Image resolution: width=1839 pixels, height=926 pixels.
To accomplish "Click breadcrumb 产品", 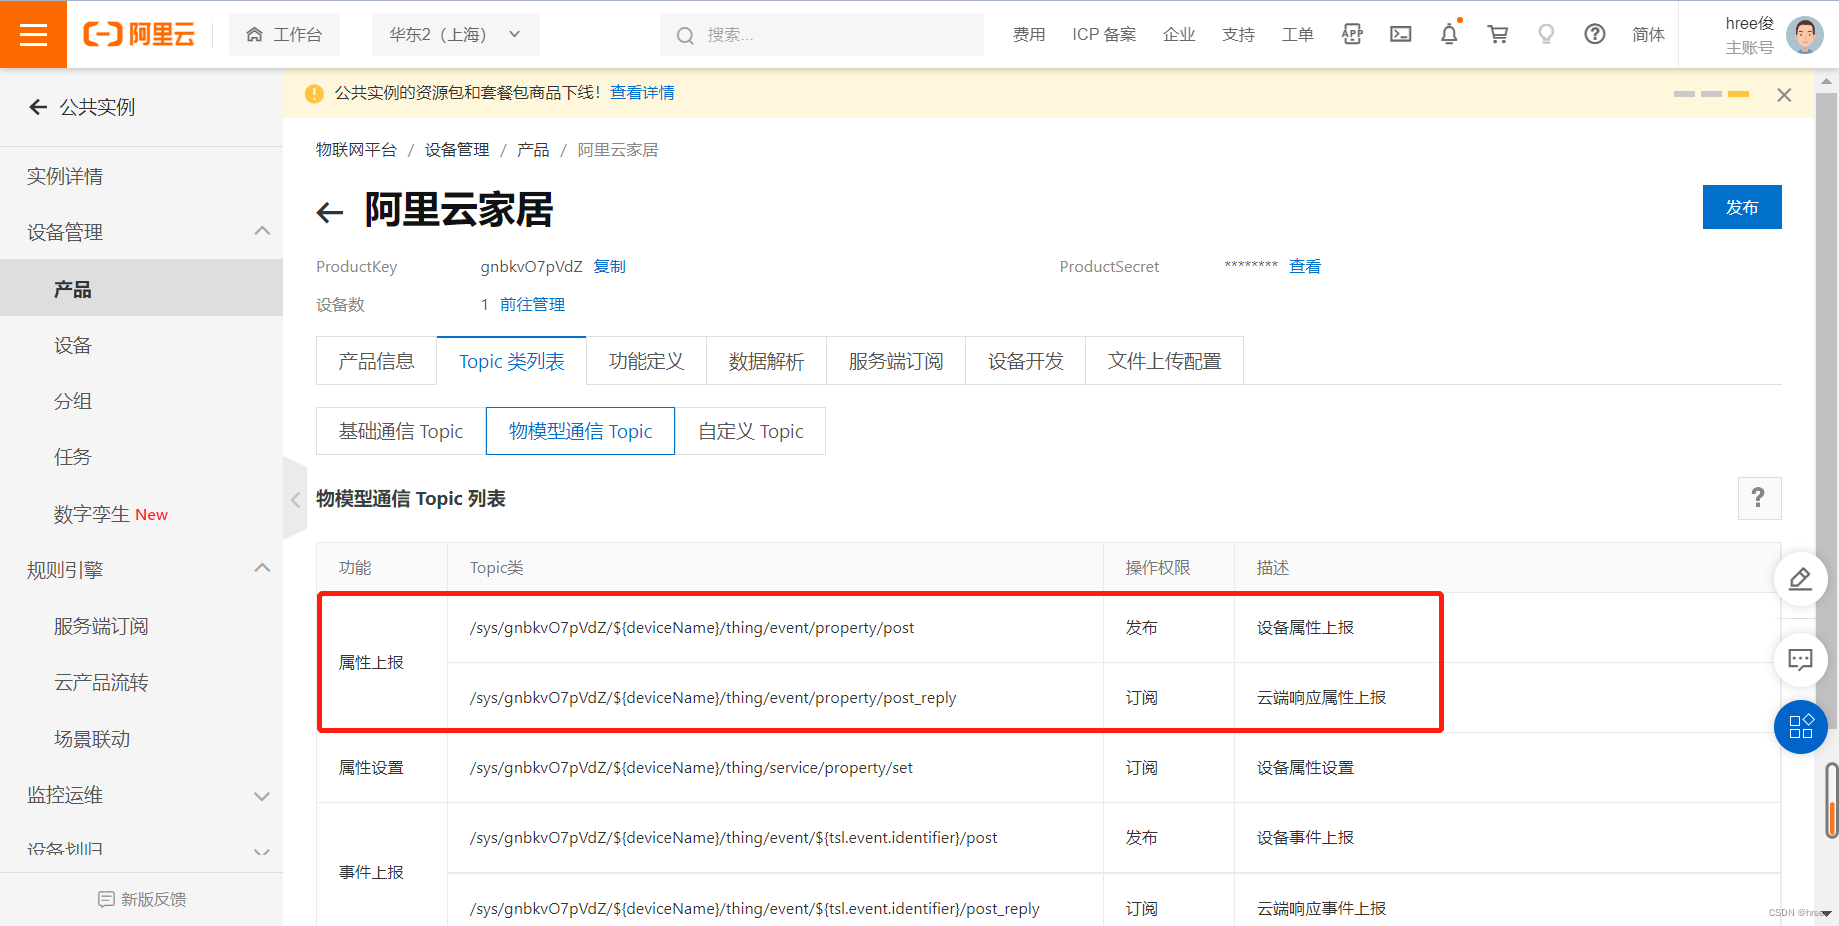I will tap(533, 150).
